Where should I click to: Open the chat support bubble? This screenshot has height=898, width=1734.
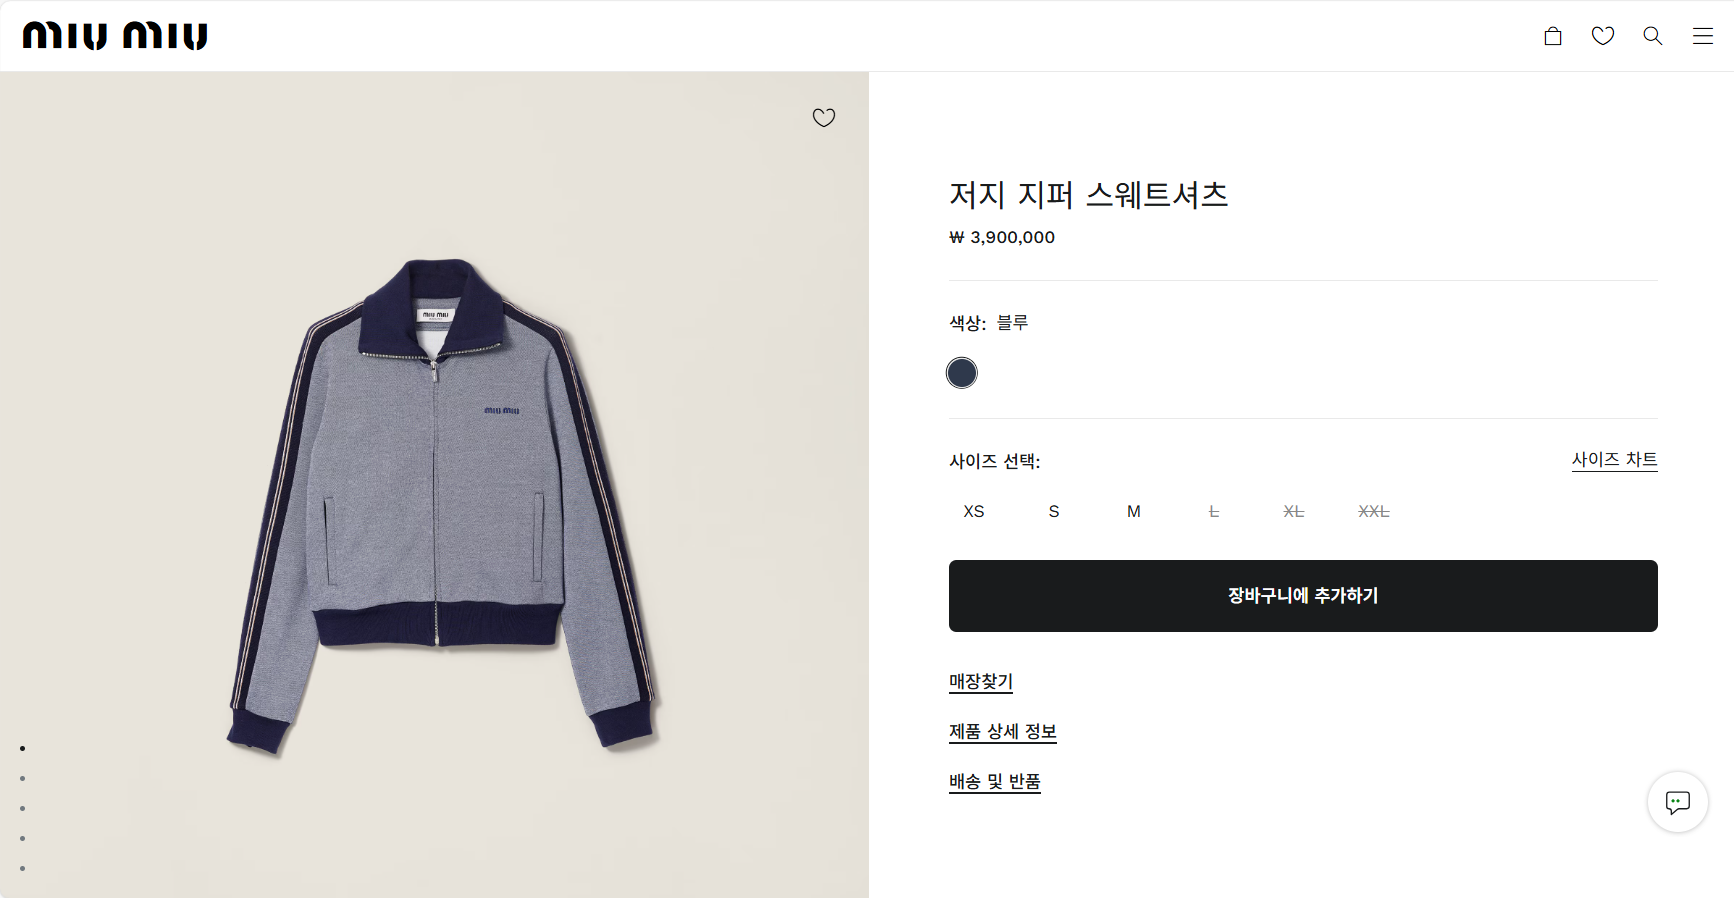point(1677,801)
